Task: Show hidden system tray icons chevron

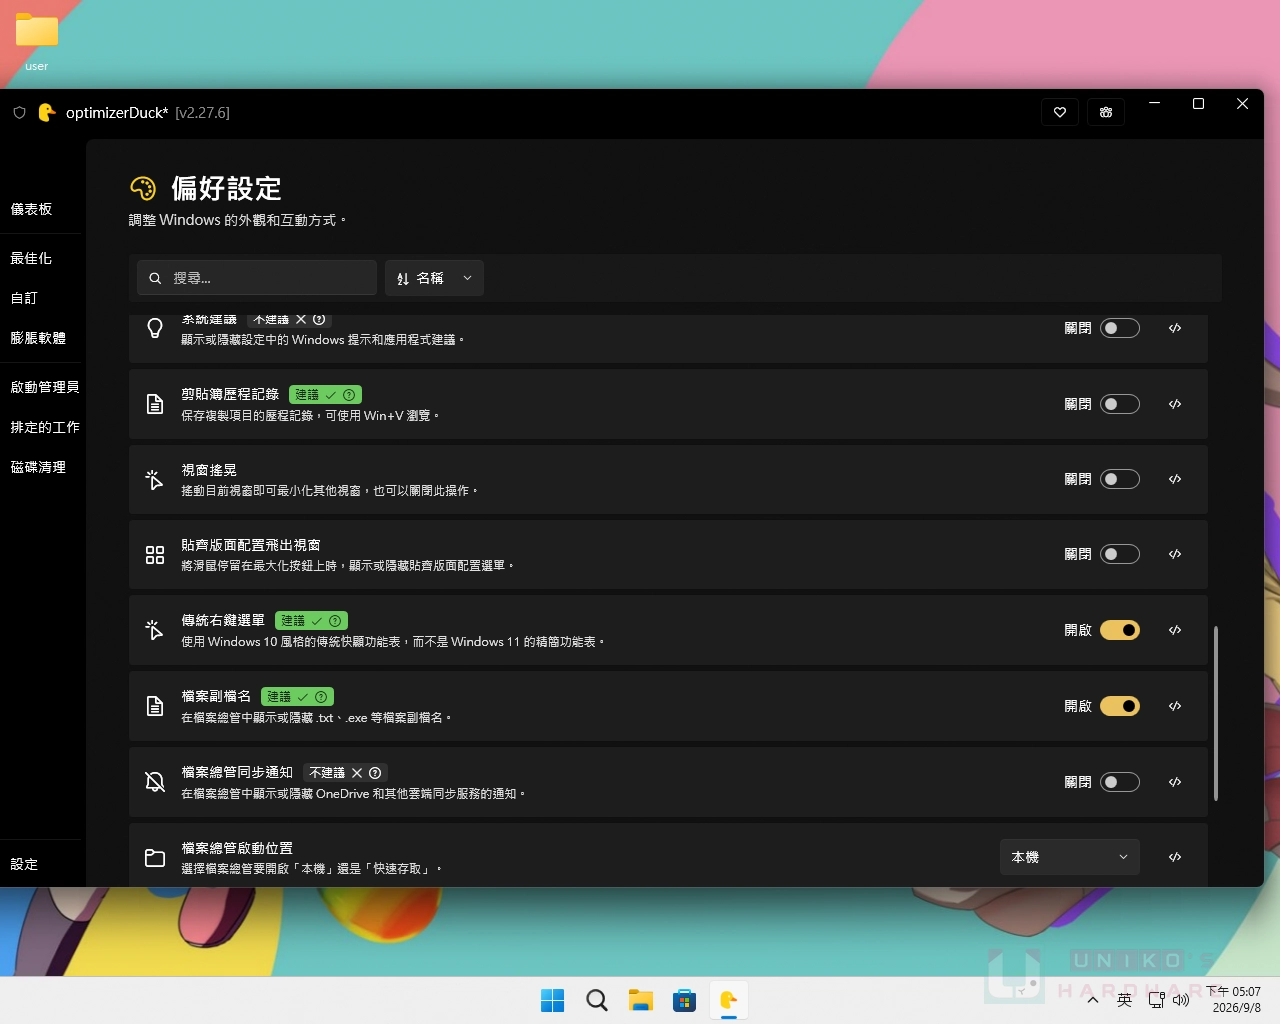Action: 1093,1000
